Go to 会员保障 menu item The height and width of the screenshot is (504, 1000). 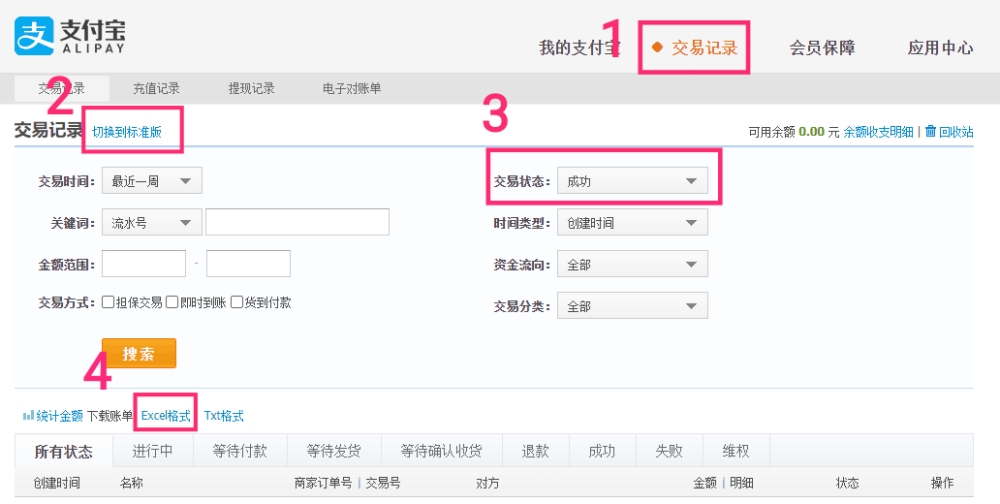tap(822, 47)
